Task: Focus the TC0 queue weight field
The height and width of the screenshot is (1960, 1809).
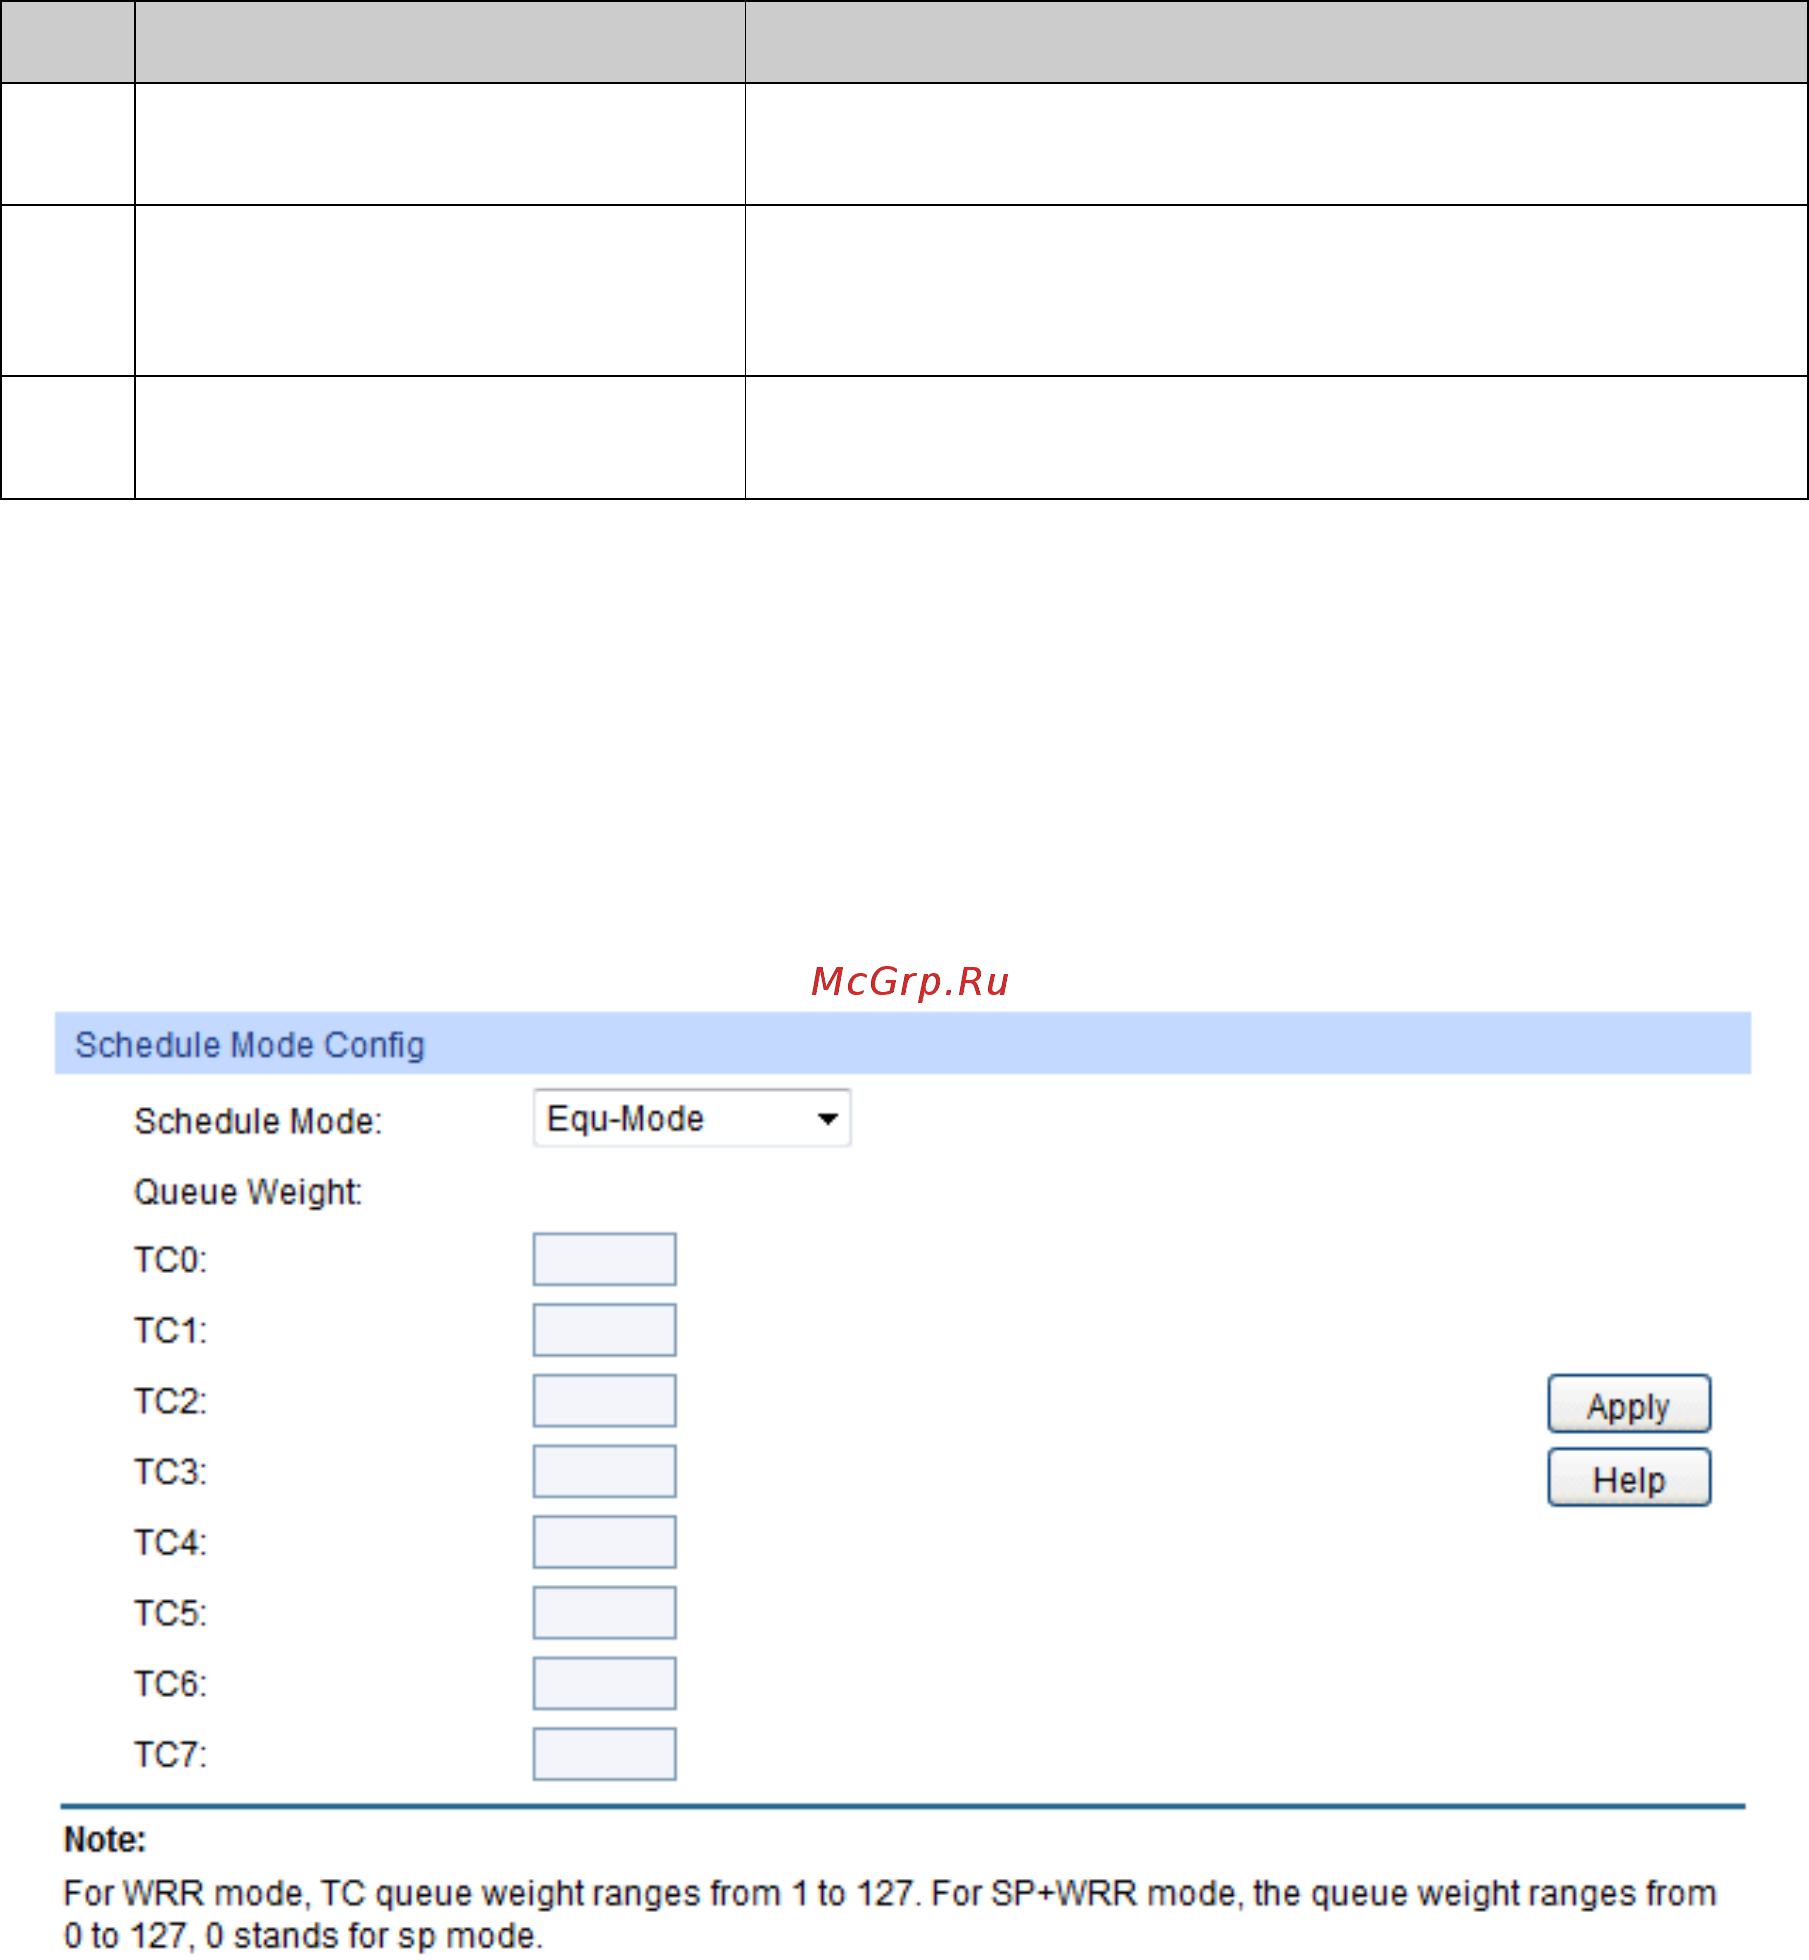Action: 604,1259
